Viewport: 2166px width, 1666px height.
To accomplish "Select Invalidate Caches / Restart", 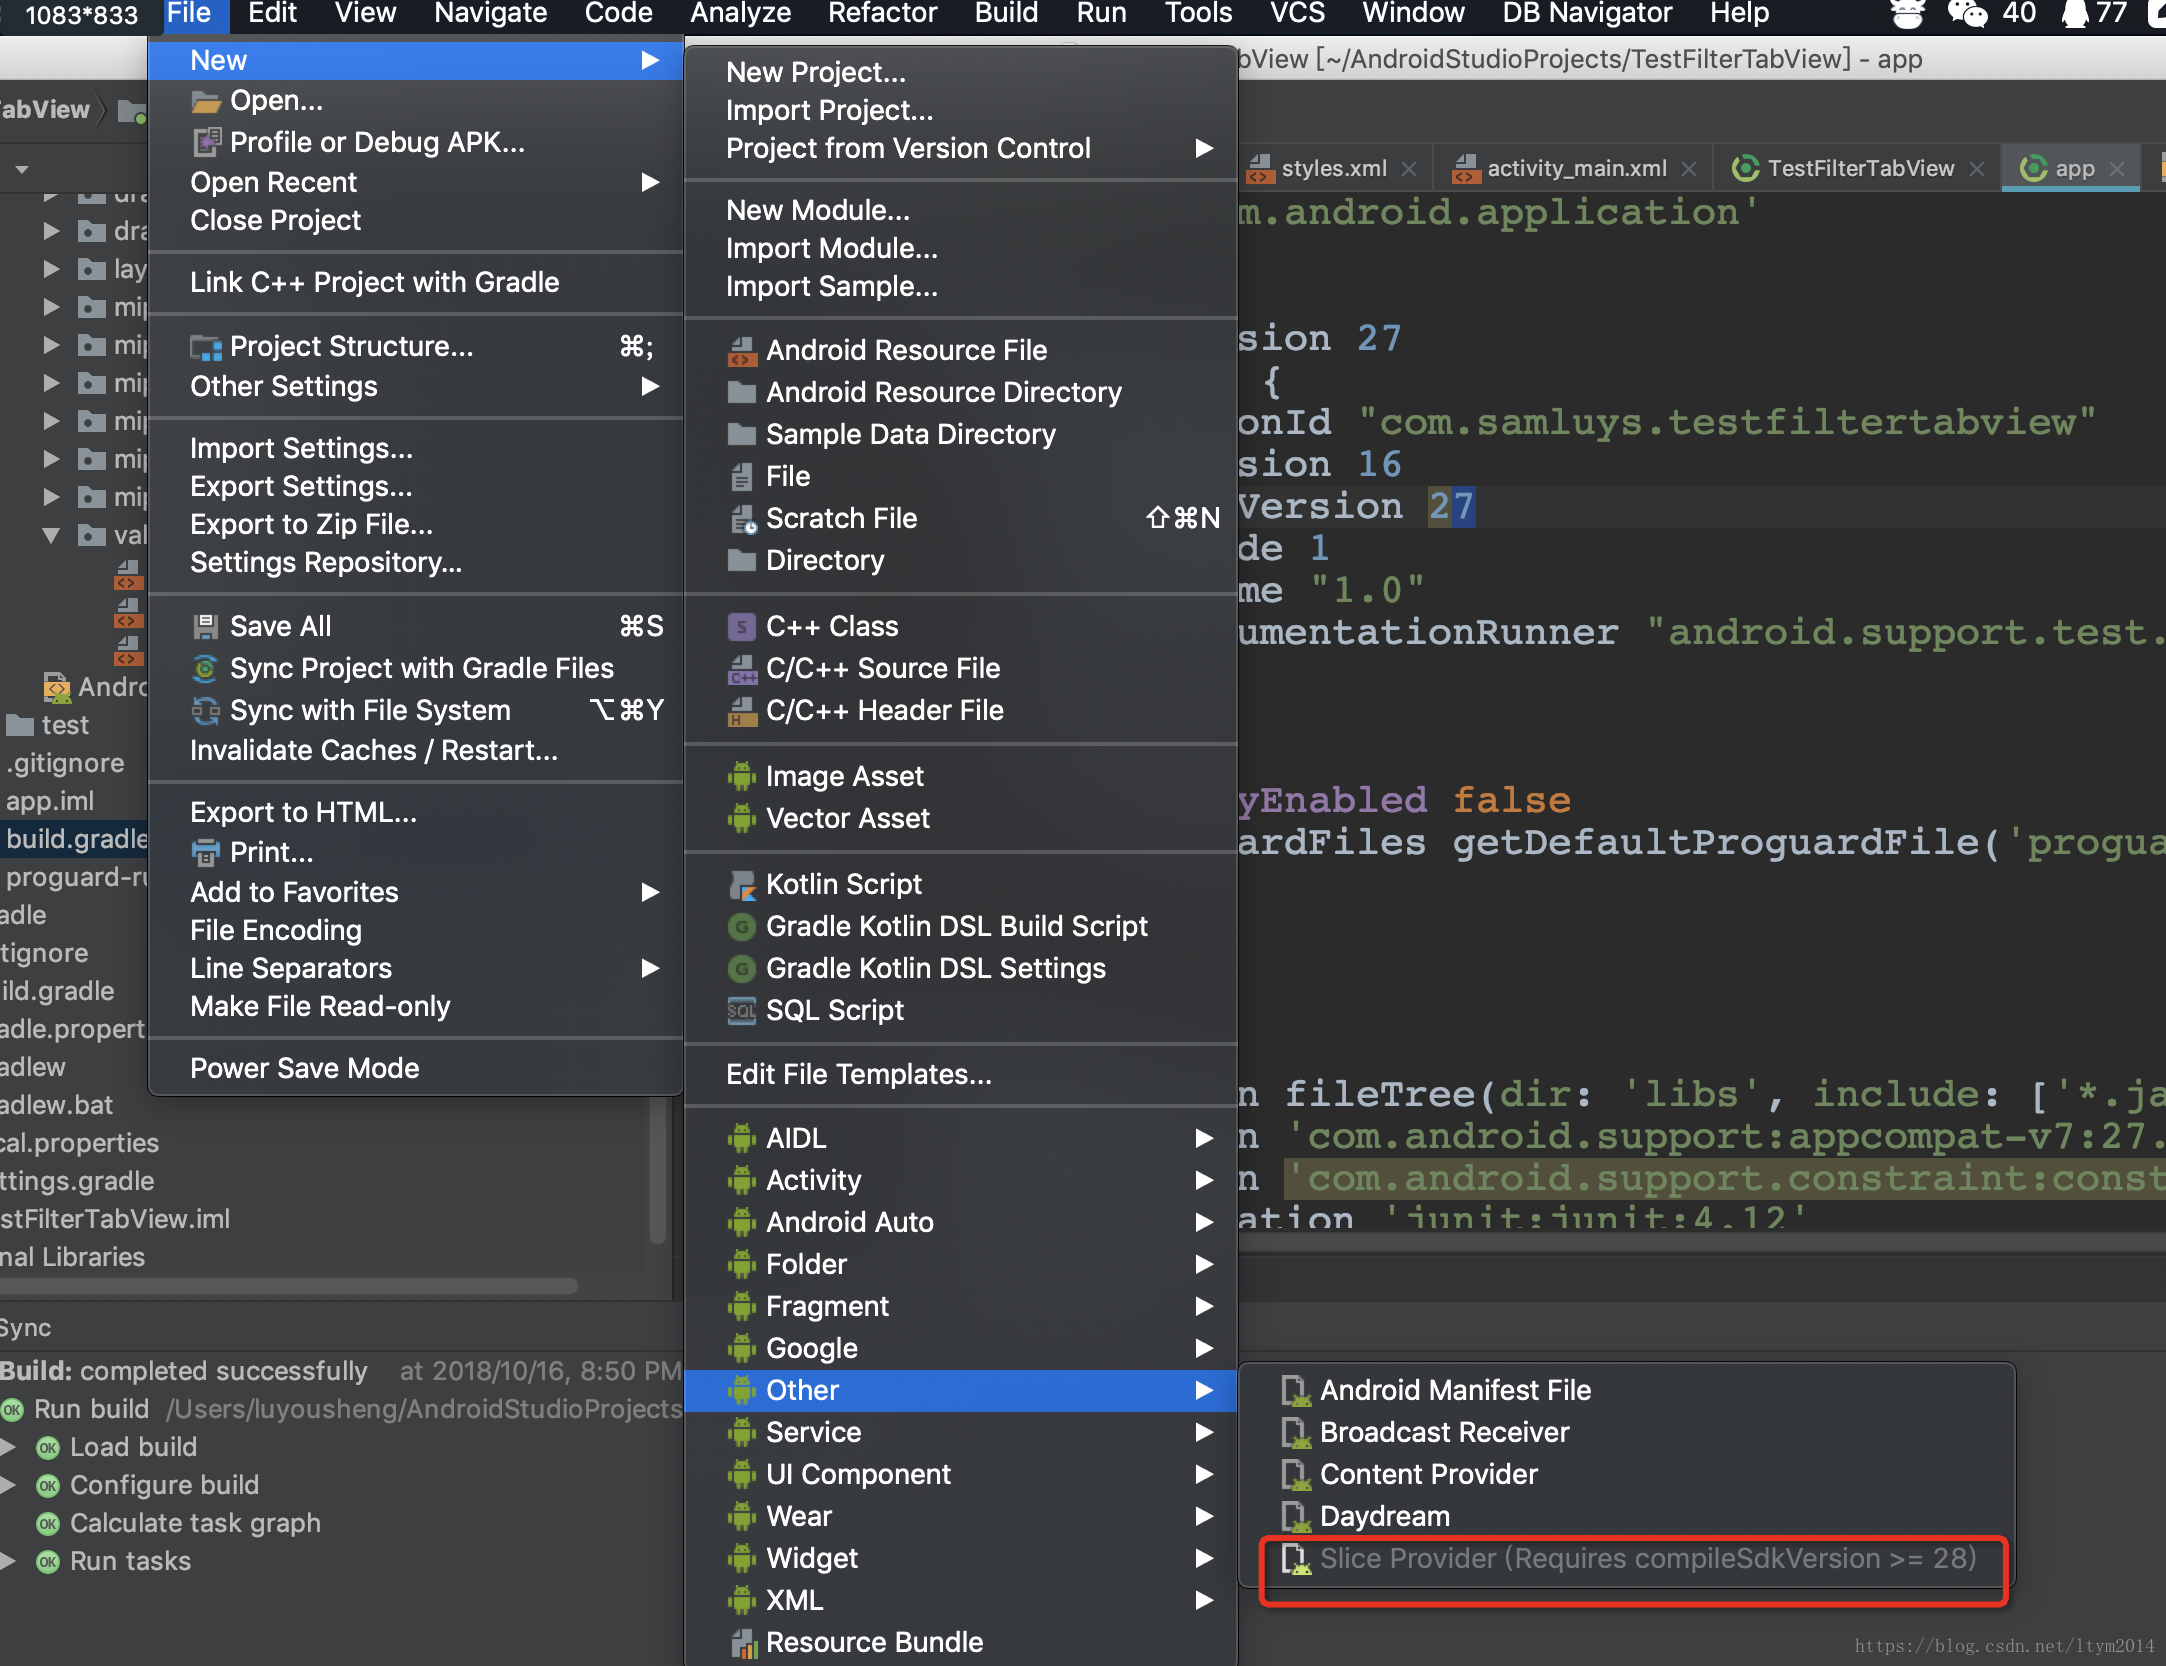I will click(416, 750).
